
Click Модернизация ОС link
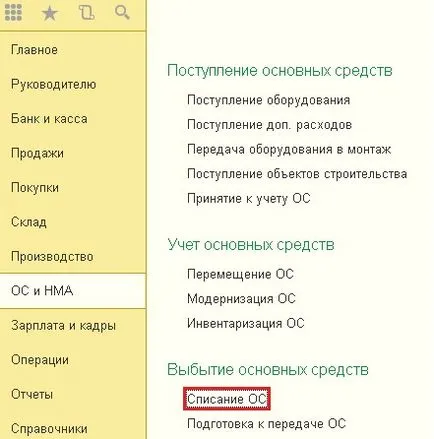coord(241,299)
